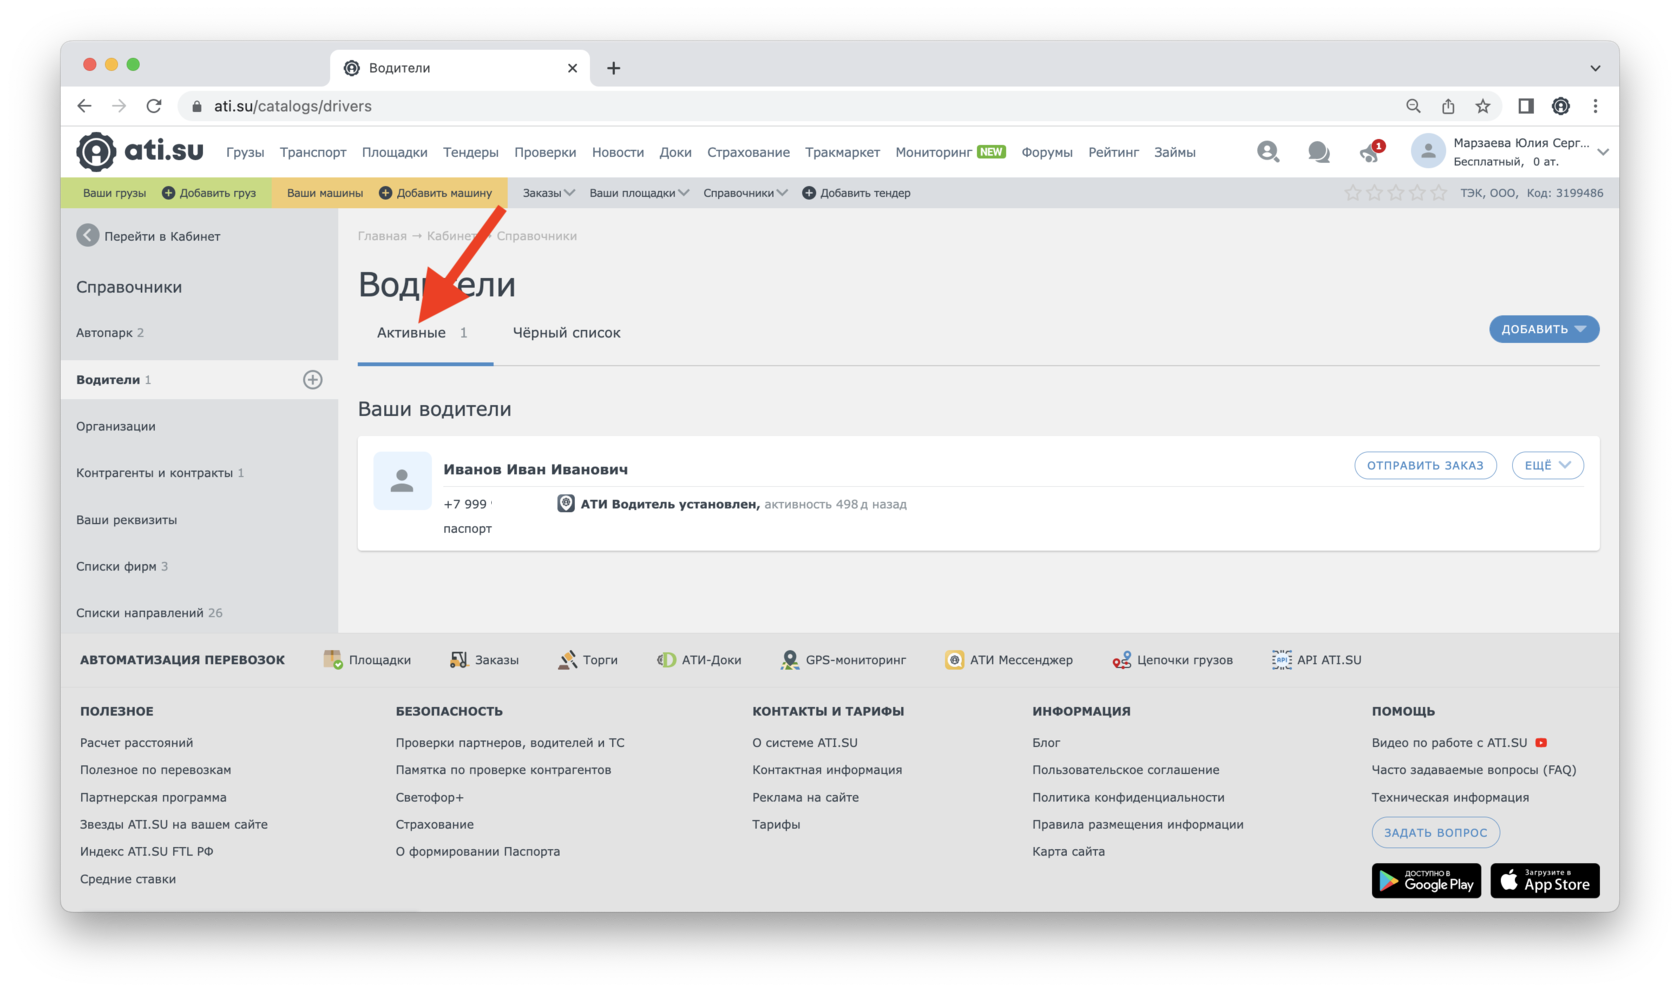This screenshot has width=1680, height=992.
Task: Click the Главная breadcrumb link
Action: coord(382,236)
